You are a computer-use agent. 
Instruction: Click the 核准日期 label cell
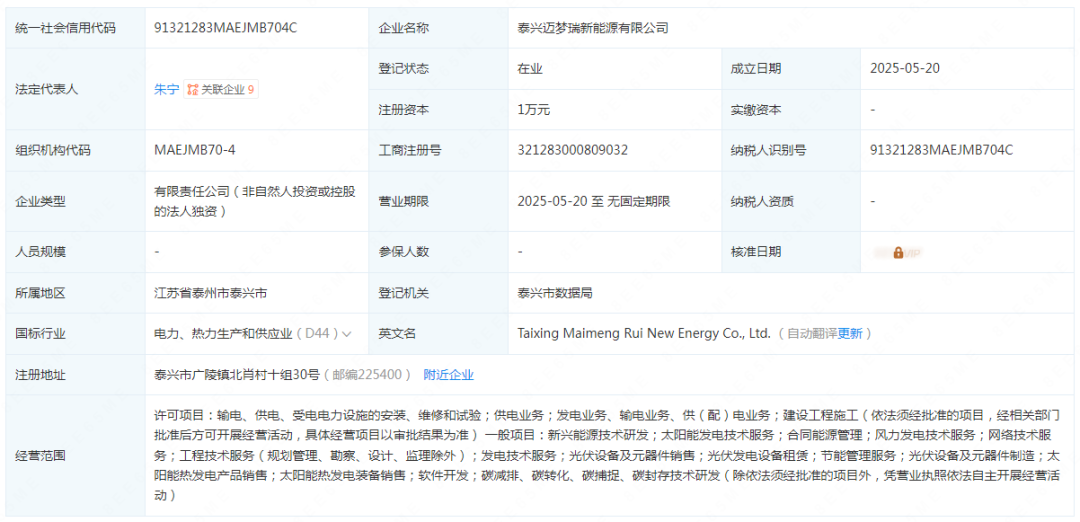coord(791,252)
